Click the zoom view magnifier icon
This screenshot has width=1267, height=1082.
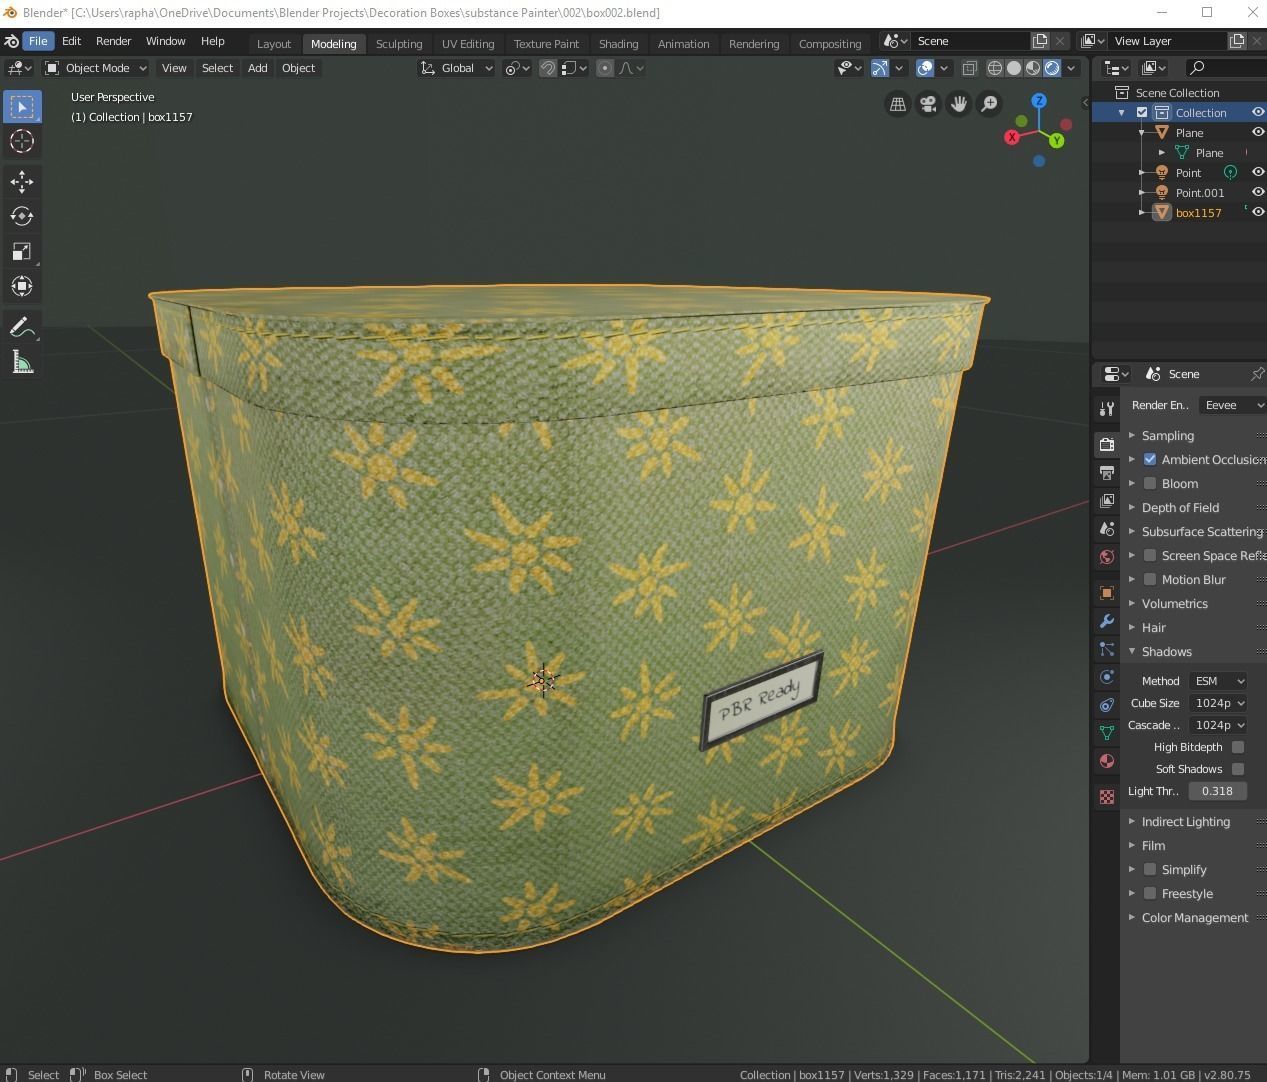click(989, 104)
